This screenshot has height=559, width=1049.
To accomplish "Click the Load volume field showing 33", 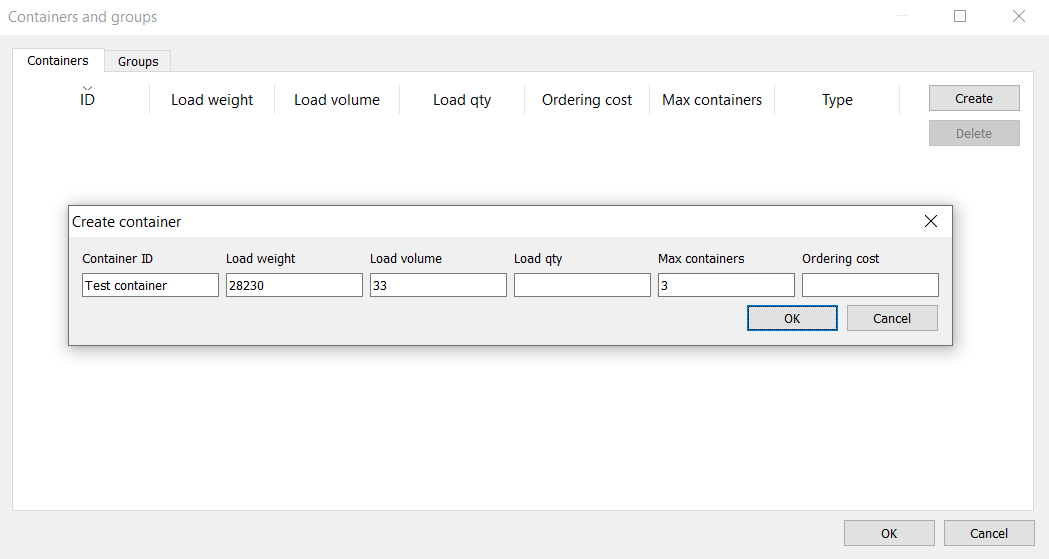I will pyautogui.click(x=438, y=286).
